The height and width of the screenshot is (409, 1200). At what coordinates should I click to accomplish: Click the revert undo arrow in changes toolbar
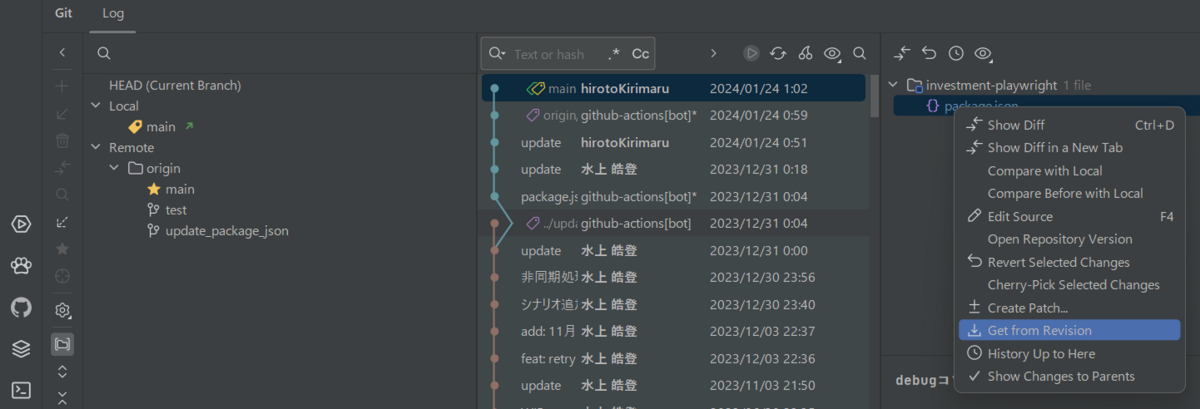click(929, 53)
